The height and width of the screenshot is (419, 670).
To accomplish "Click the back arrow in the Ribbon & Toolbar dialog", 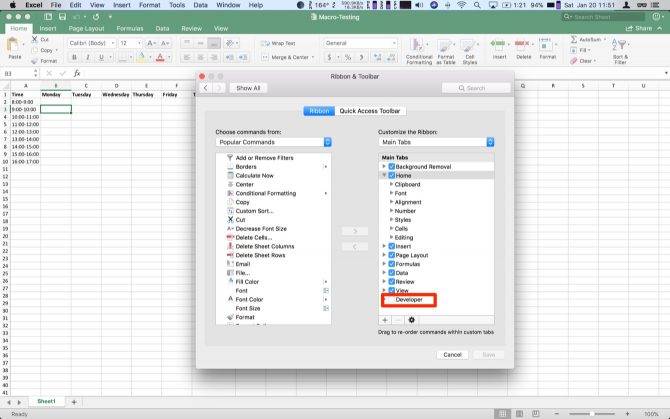I will (x=206, y=88).
